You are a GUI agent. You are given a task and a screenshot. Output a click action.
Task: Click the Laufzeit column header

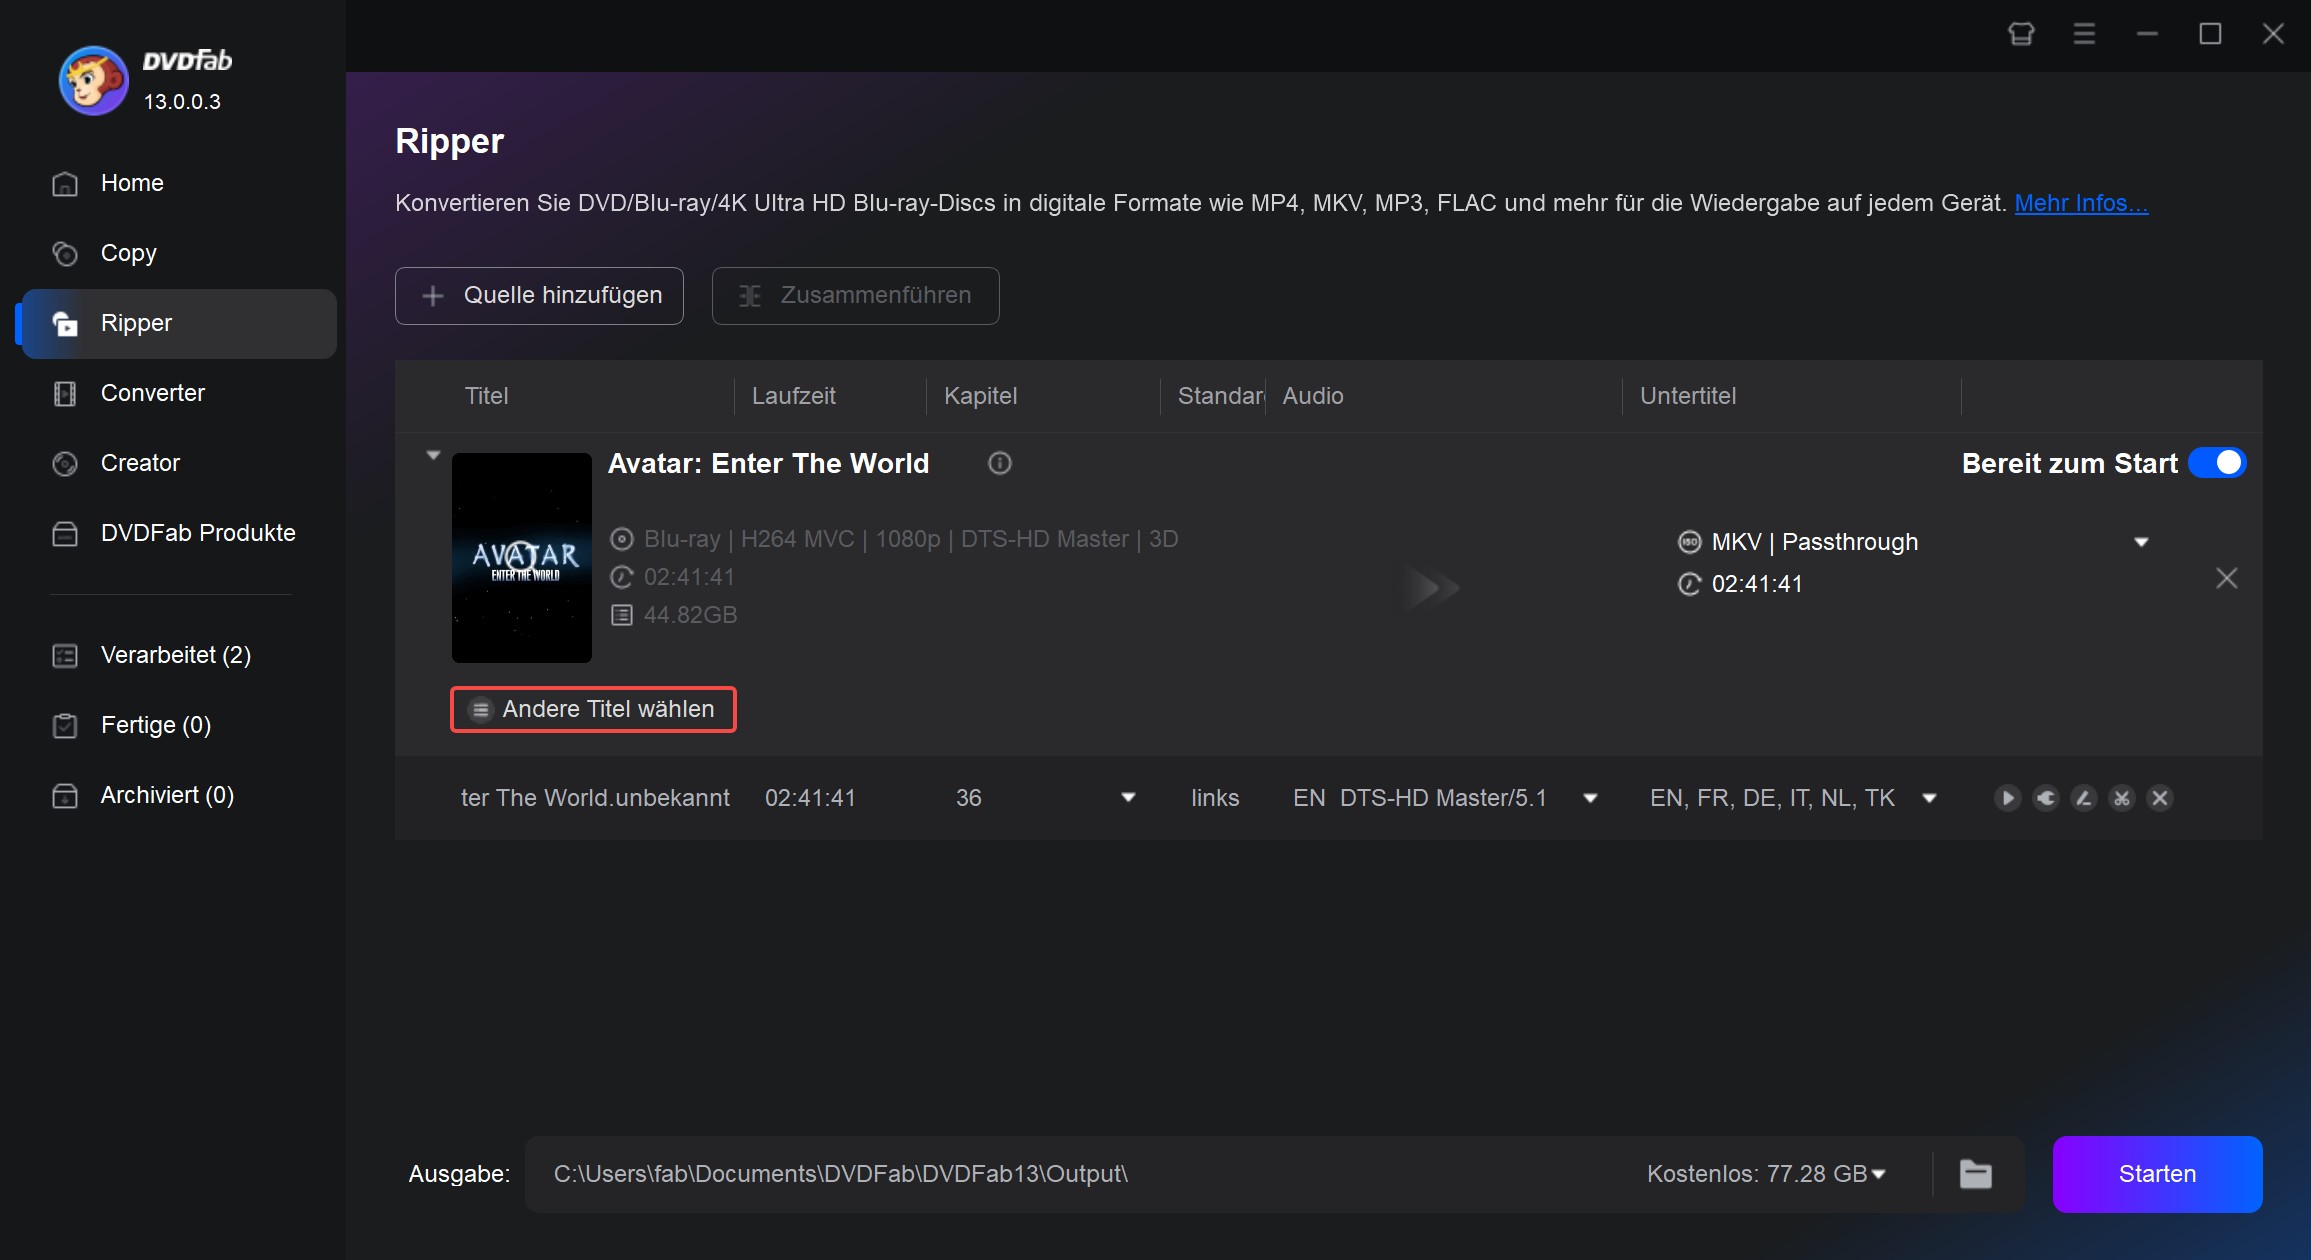[x=793, y=396]
